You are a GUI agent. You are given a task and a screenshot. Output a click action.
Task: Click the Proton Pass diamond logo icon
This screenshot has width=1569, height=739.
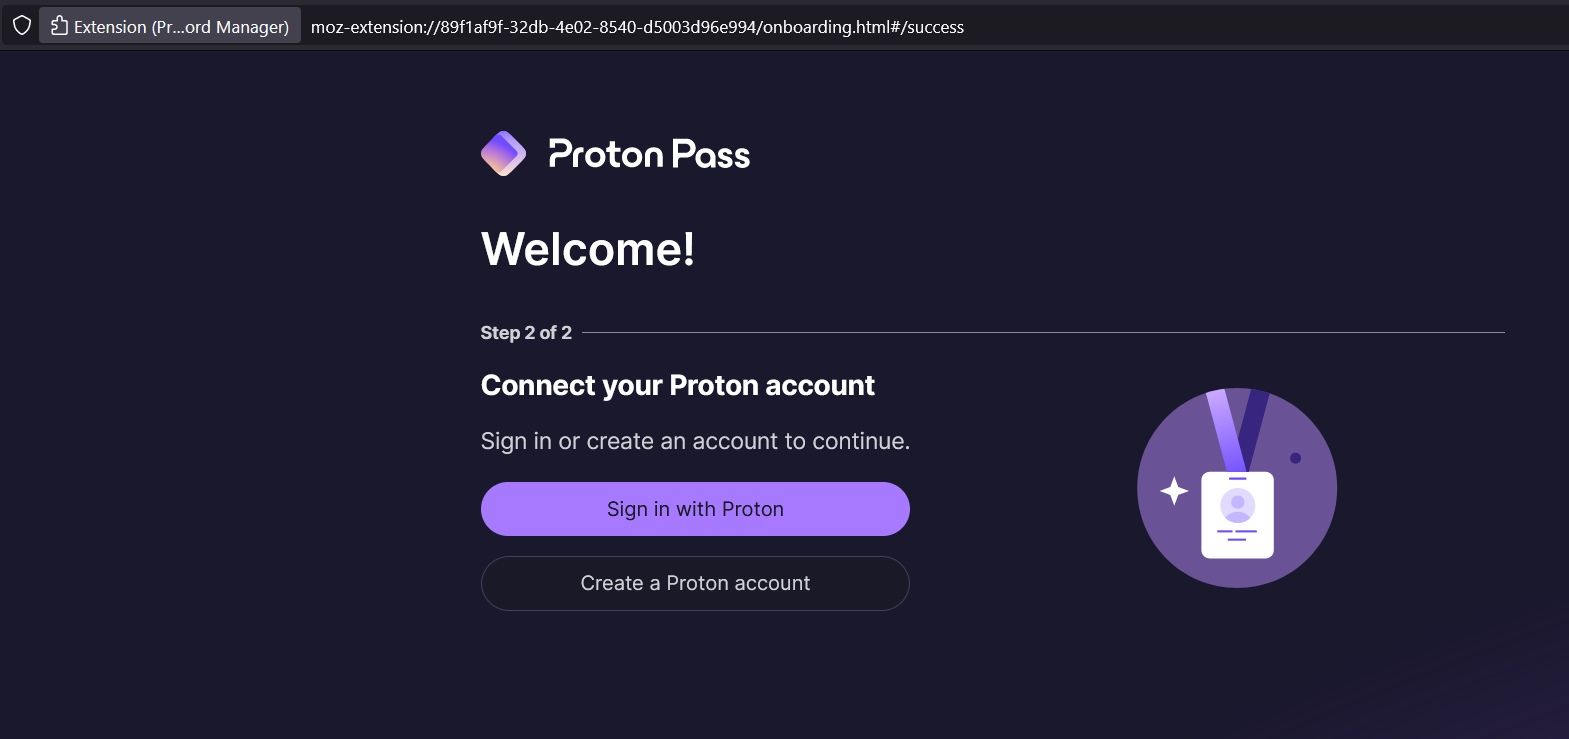tap(502, 153)
